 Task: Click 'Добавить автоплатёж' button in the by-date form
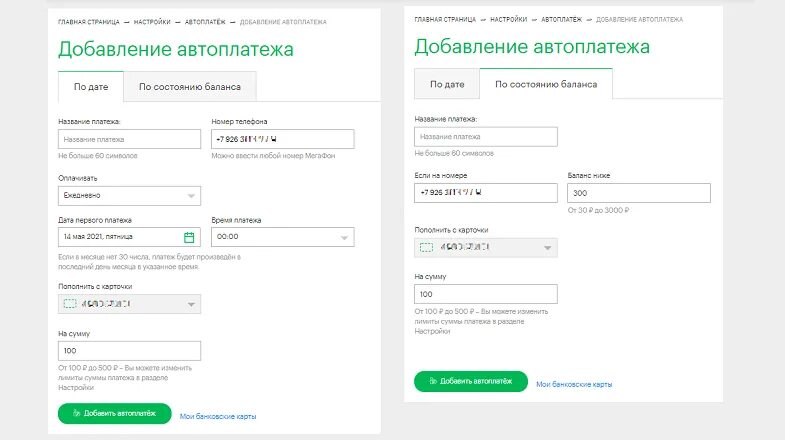(115, 413)
